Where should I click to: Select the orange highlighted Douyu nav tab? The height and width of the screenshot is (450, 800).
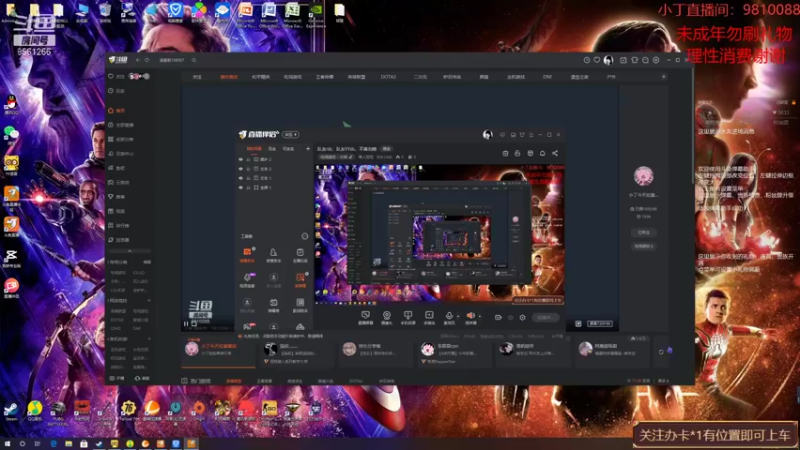coord(229,77)
